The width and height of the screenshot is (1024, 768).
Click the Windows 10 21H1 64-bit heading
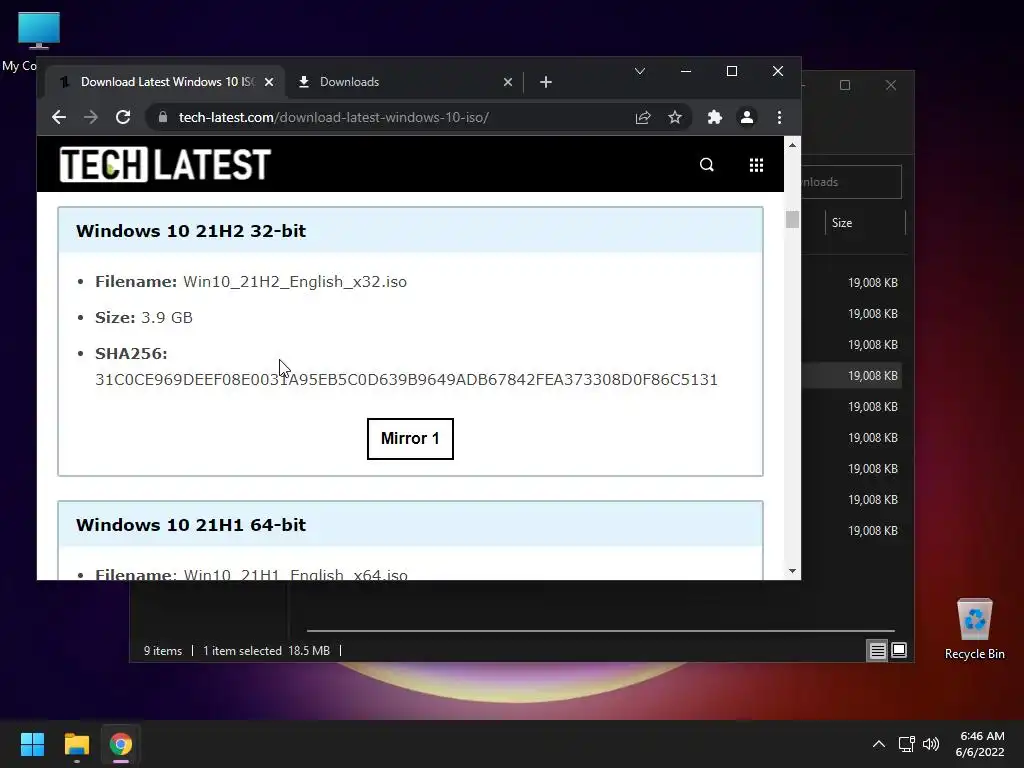pos(191,525)
